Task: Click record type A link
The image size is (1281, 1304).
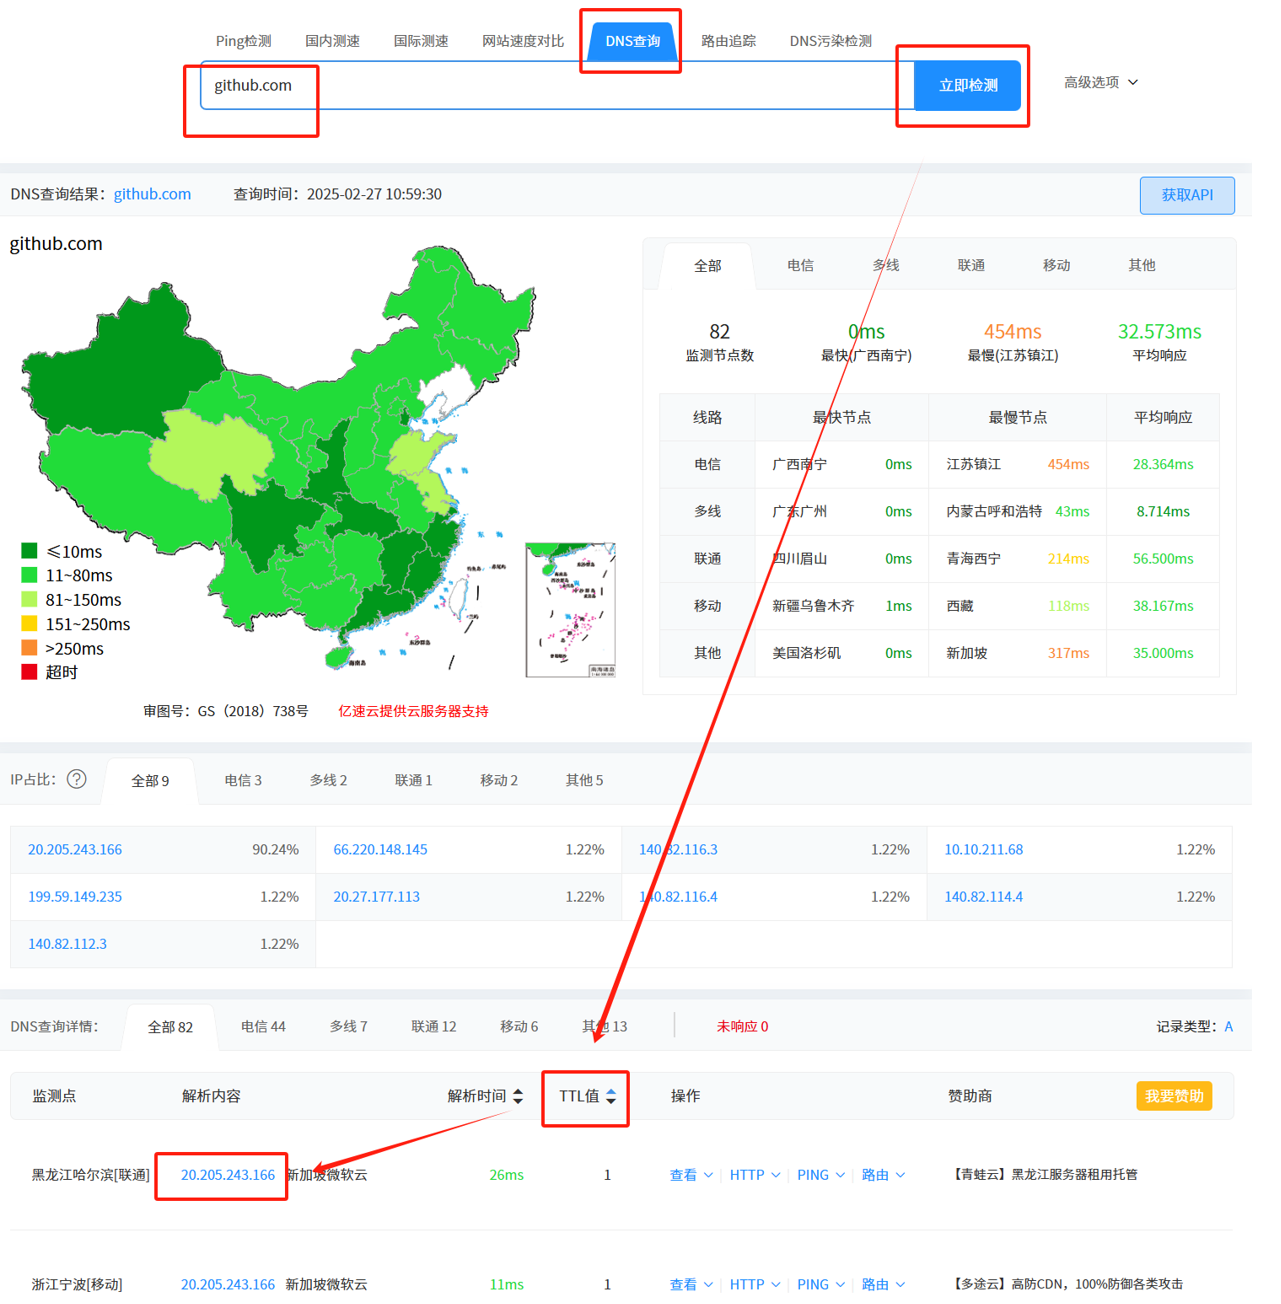Action: pos(1228,1026)
